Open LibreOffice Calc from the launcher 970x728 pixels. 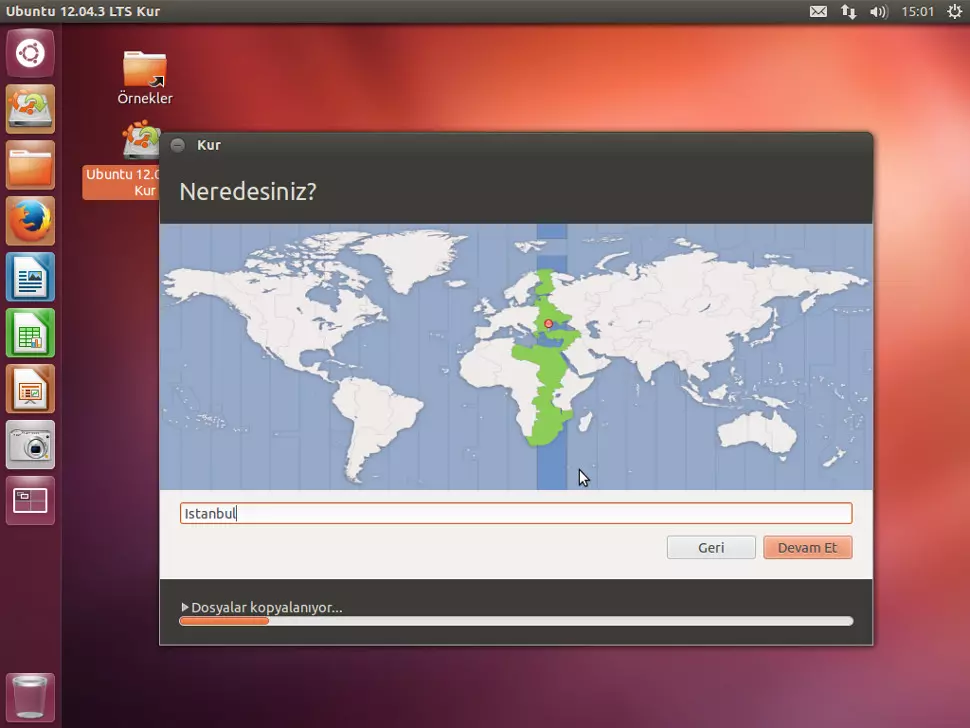(x=30, y=333)
